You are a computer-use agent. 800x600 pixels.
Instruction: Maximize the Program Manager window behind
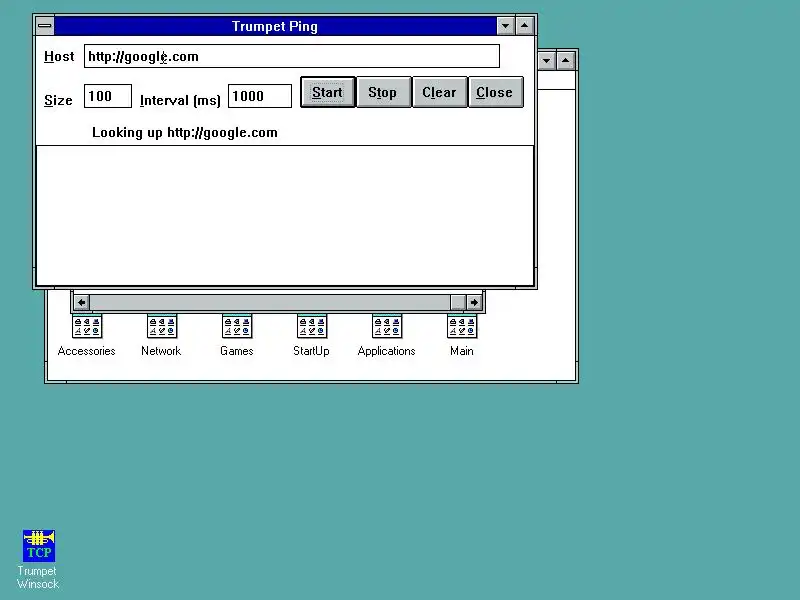tap(566, 61)
